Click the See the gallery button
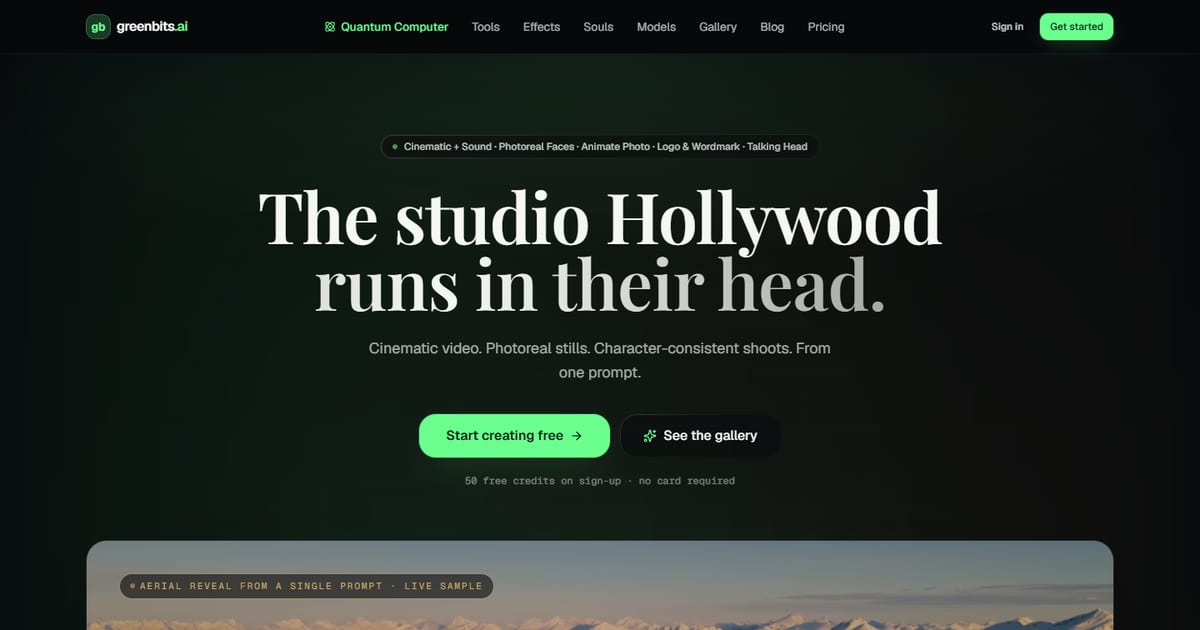Viewport: 1200px width, 630px height. (700, 436)
